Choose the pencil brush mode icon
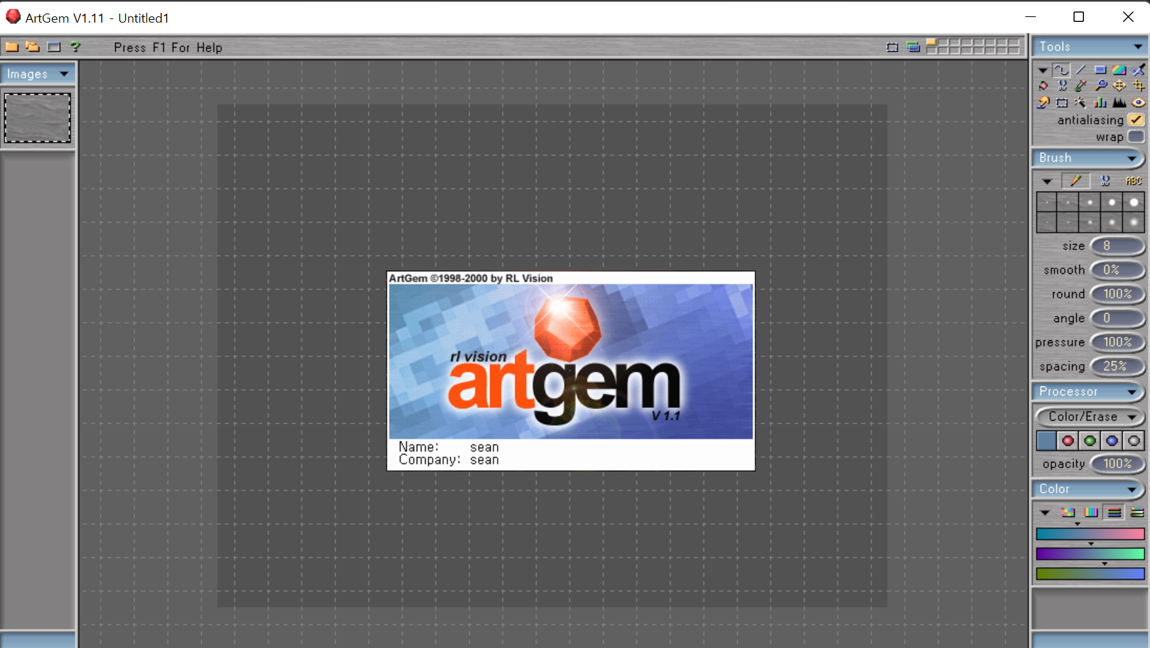Image resolution: width=1150 pixels, height=648 pixels. click(x=1075, y=180)
